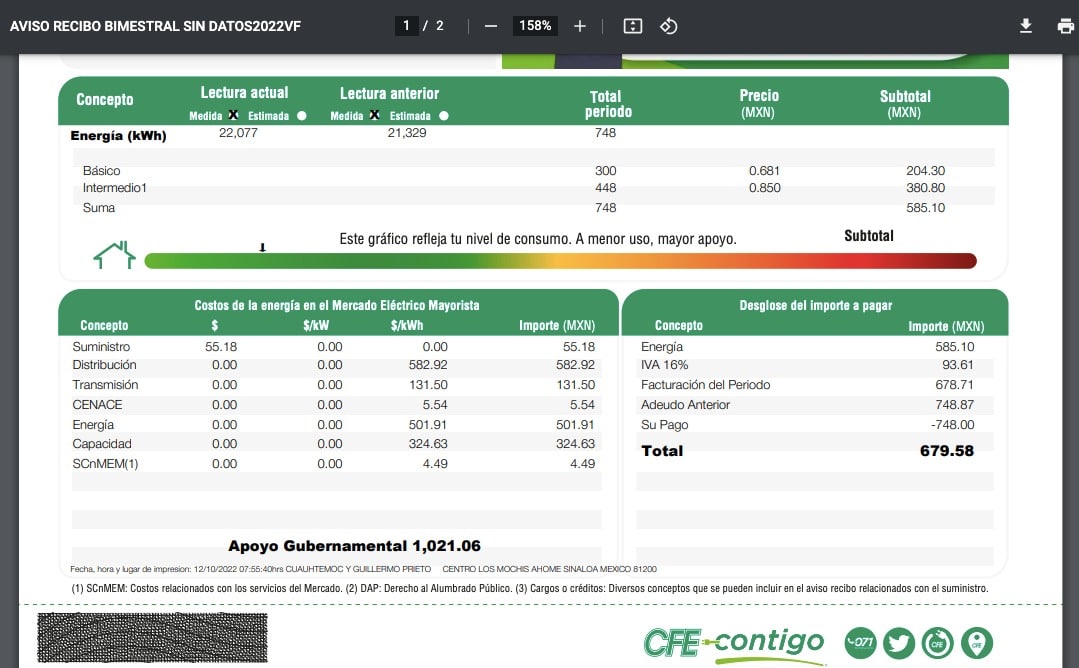
Task: Click the Lectura actual column header
Action: pos(244,92)
